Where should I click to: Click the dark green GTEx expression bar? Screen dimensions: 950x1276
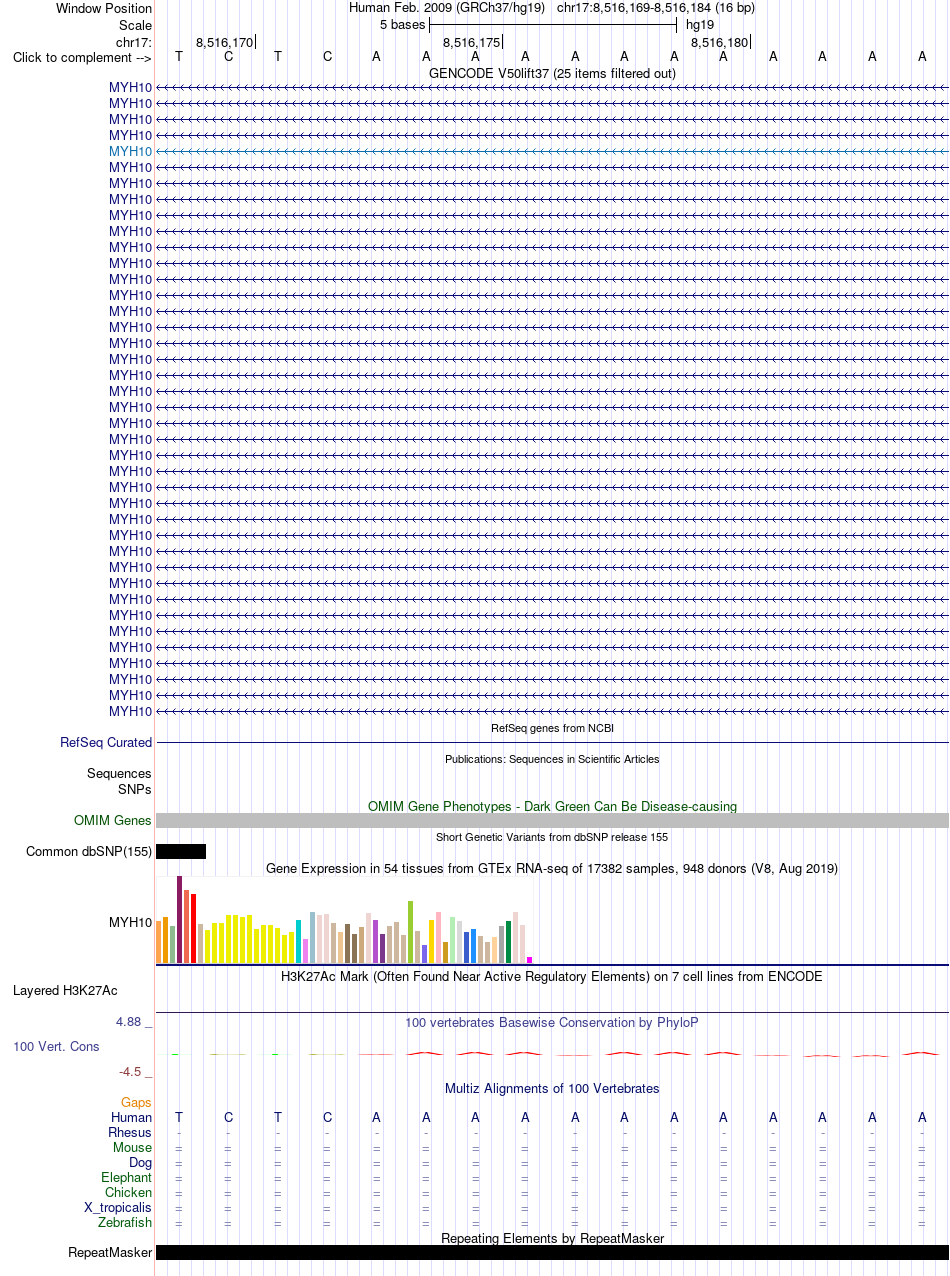click(509, 942)
